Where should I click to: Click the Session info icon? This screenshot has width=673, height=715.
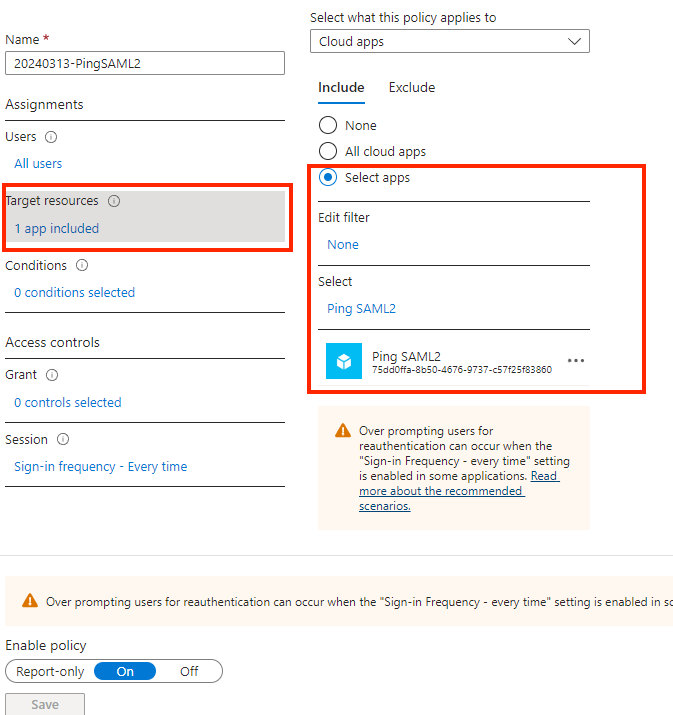click(x=63, y=440)
